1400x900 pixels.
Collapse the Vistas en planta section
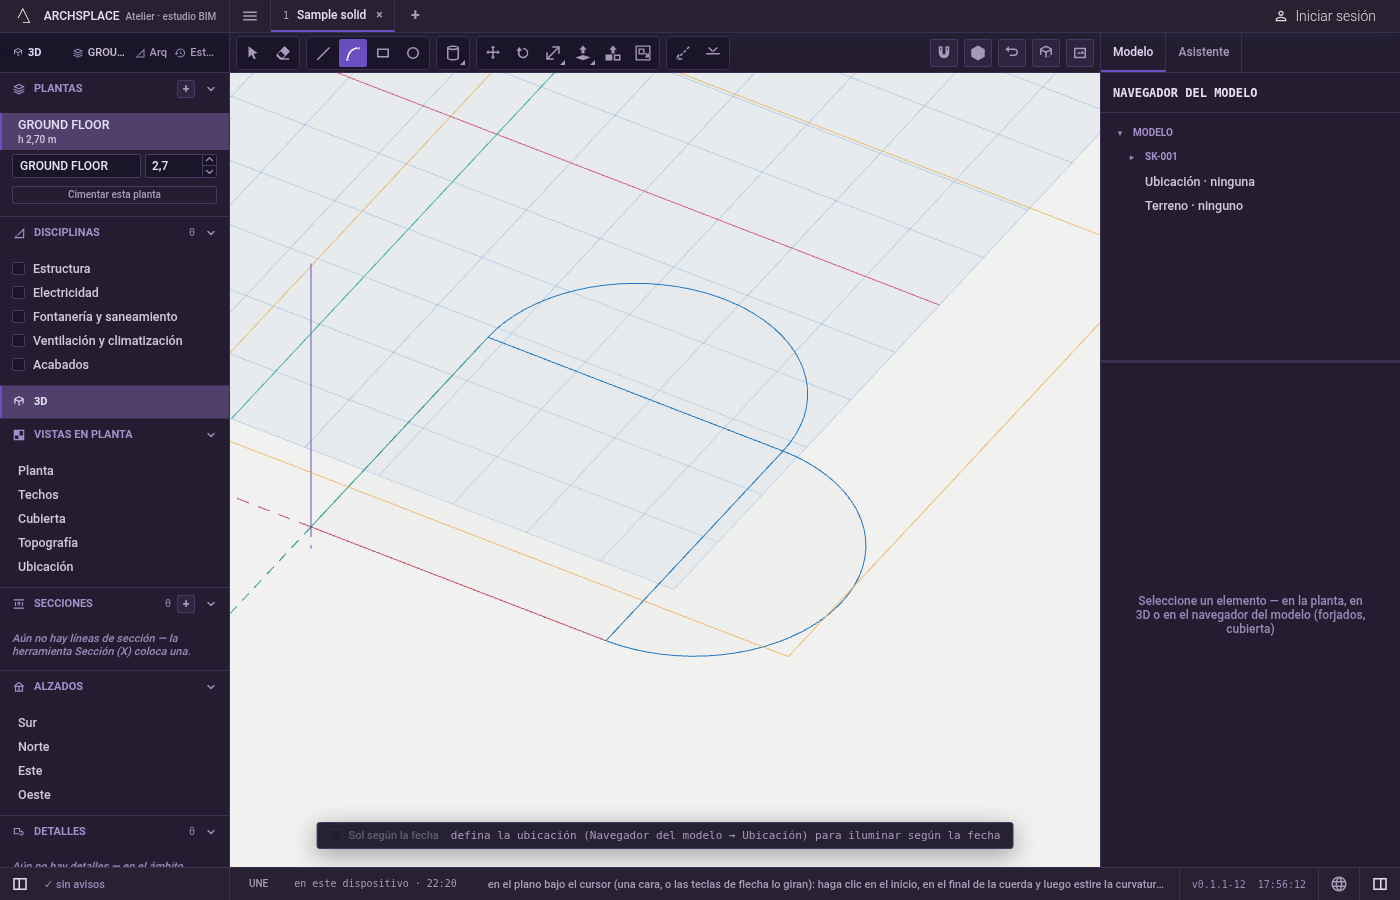[211, 435]
